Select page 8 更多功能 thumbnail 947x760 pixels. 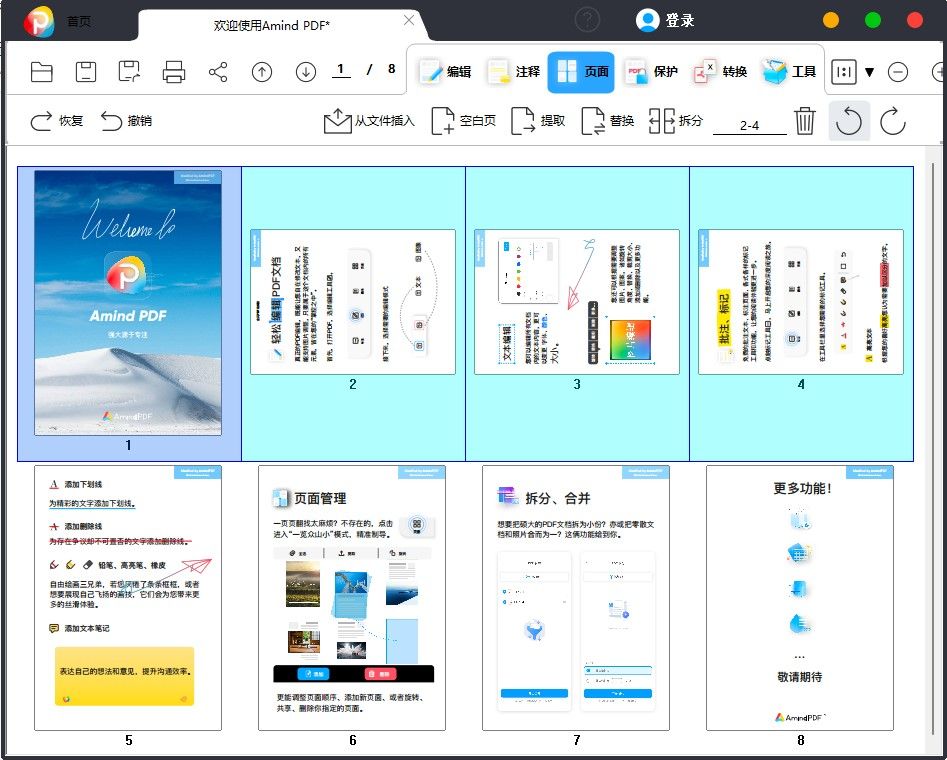[x=800, y=598]
